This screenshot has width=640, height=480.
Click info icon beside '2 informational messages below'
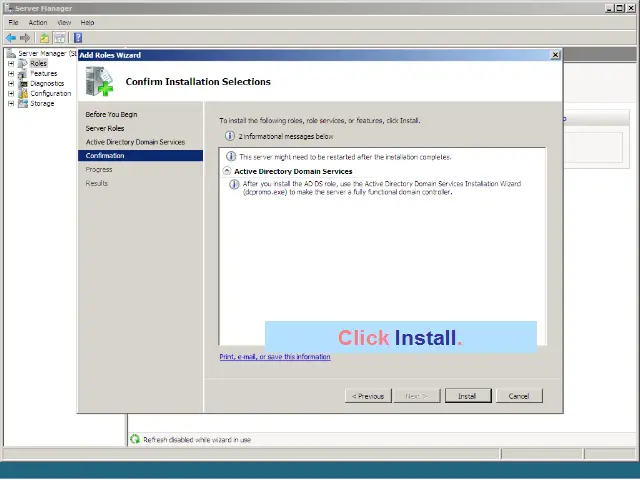point(230,136)
